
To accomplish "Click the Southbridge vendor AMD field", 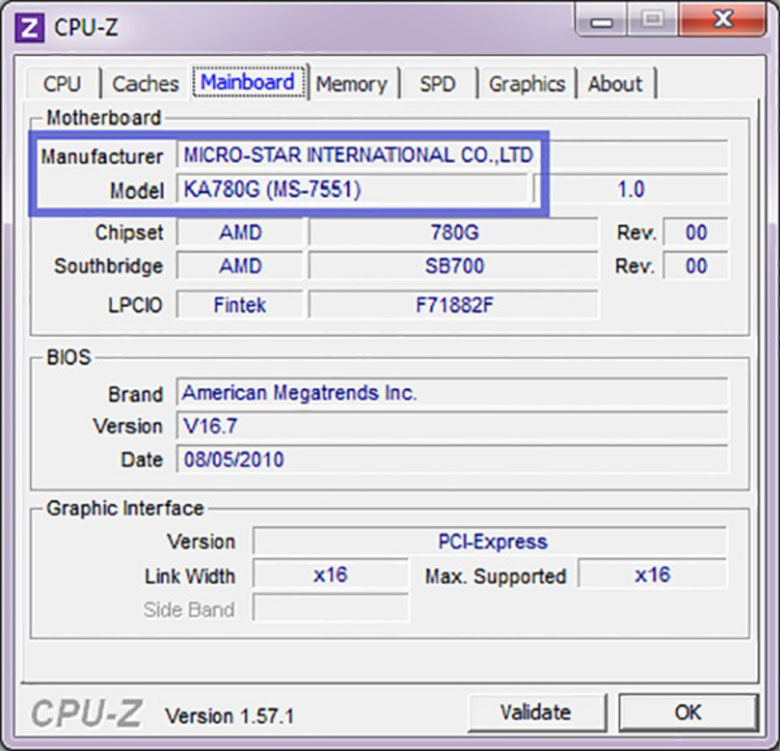I will point(240,266).
